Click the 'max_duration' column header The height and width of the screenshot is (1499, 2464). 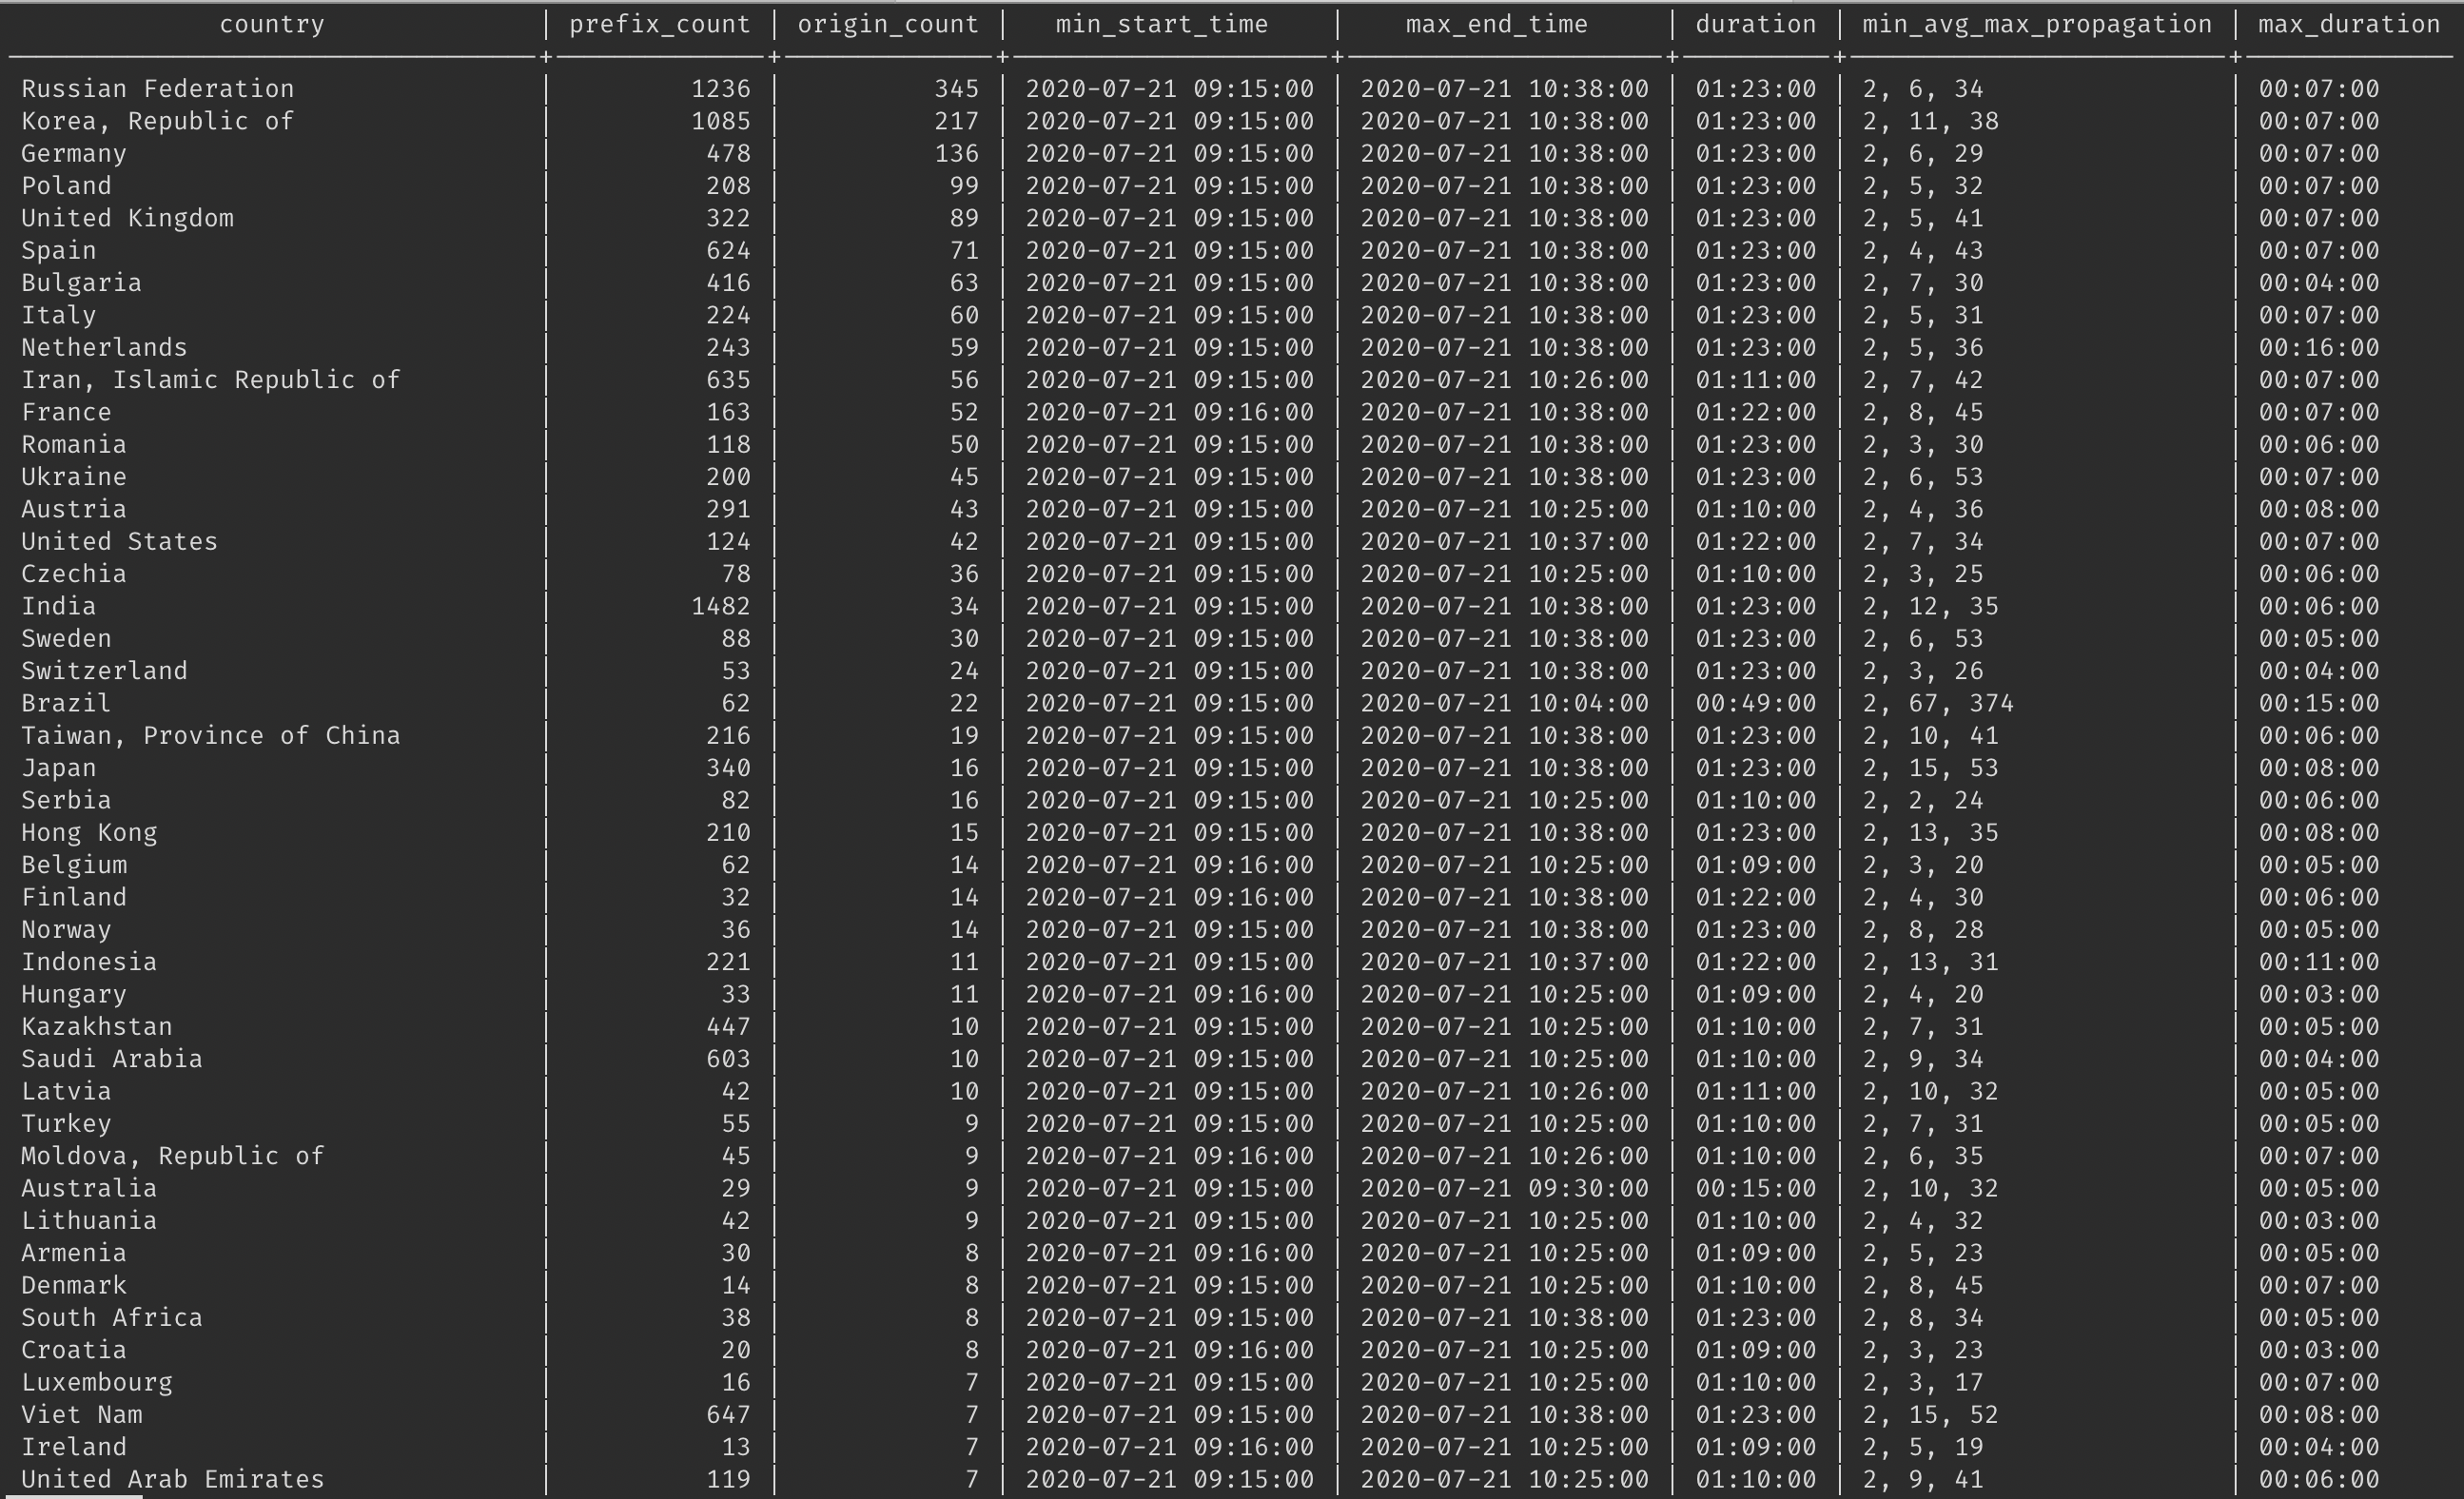[x=2349, y=25]
